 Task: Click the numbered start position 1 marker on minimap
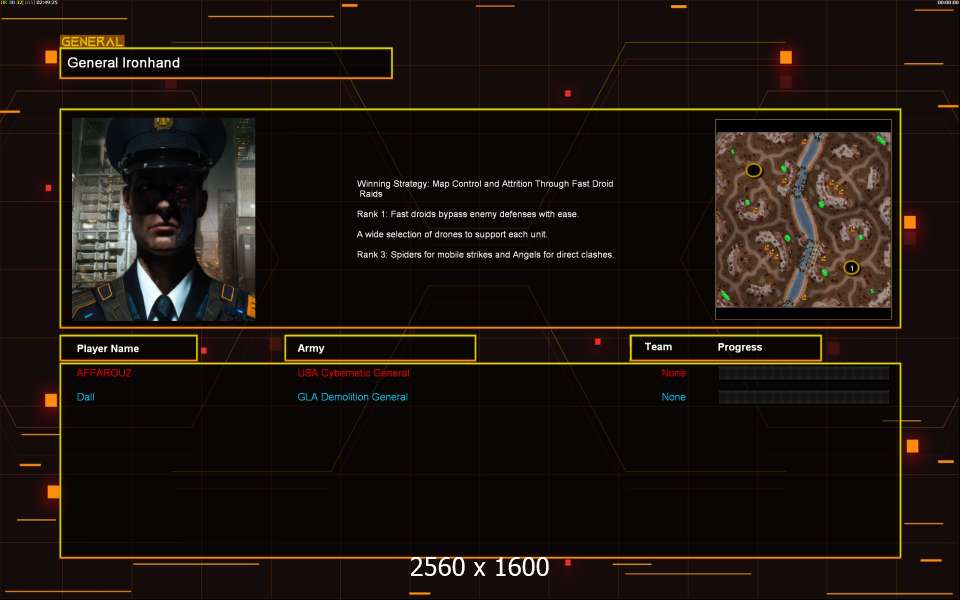click(851, 267)
